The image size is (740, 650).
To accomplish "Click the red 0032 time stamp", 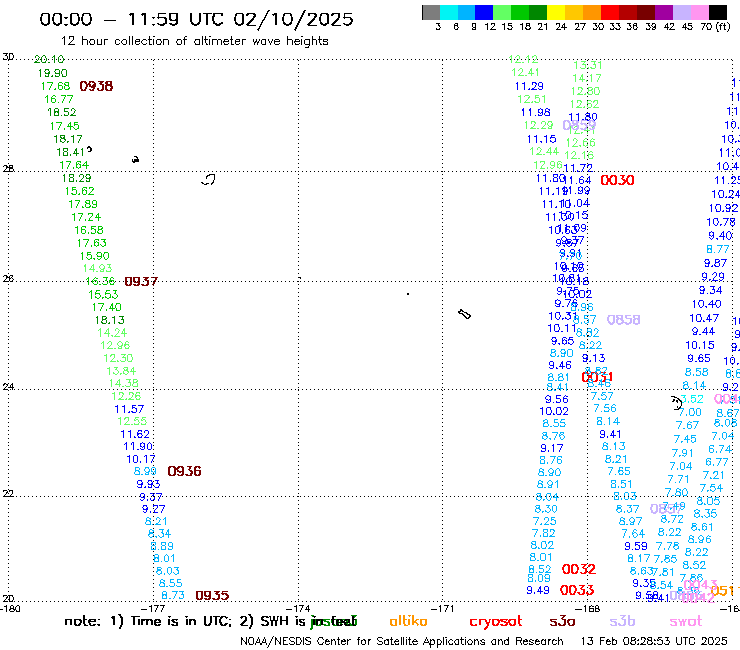I will tap(579, 569).
